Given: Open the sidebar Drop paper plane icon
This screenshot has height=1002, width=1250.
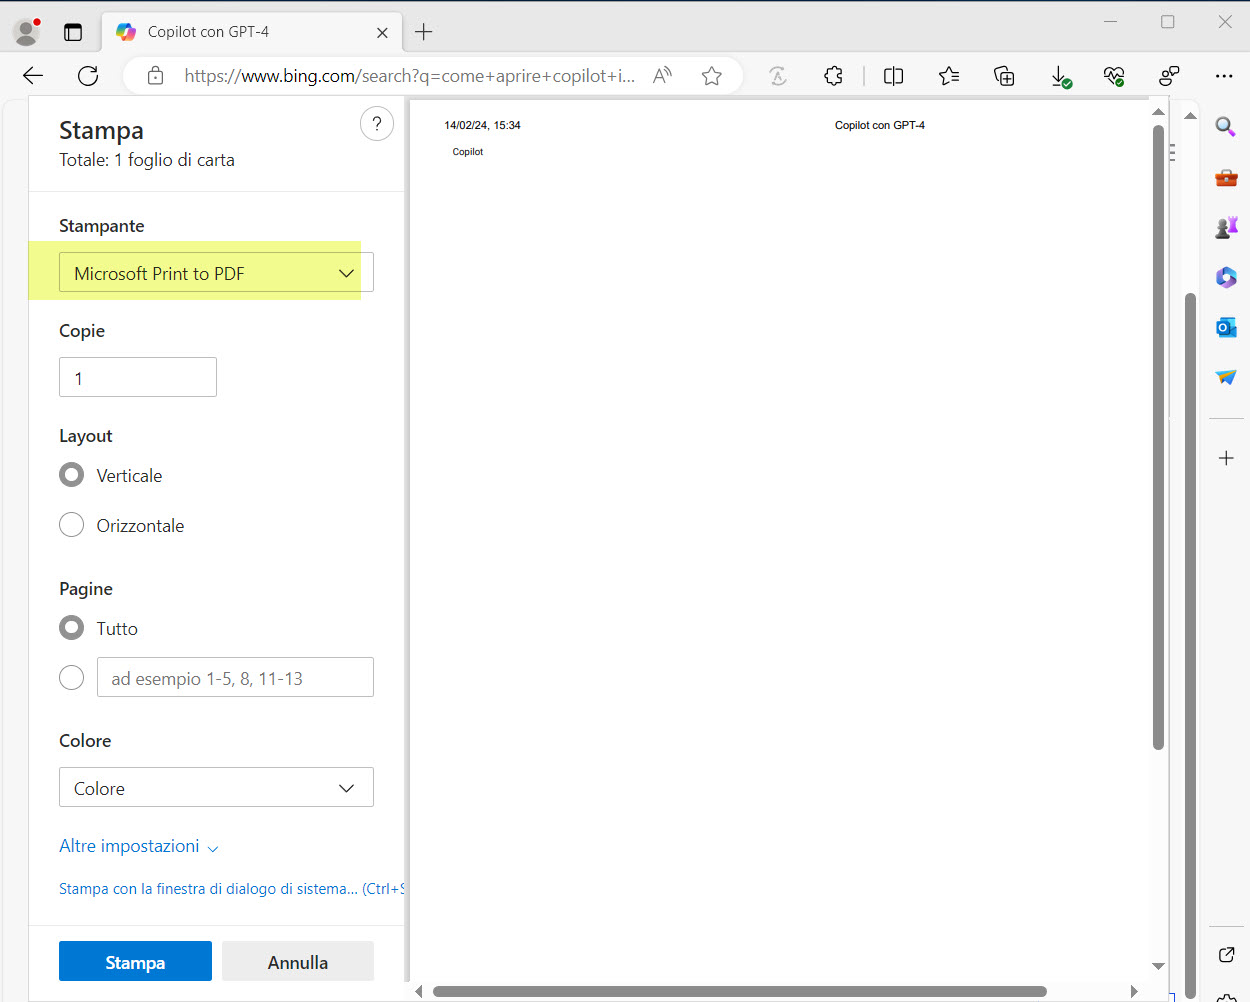Looking at the screenshot, I should 1226,377.
